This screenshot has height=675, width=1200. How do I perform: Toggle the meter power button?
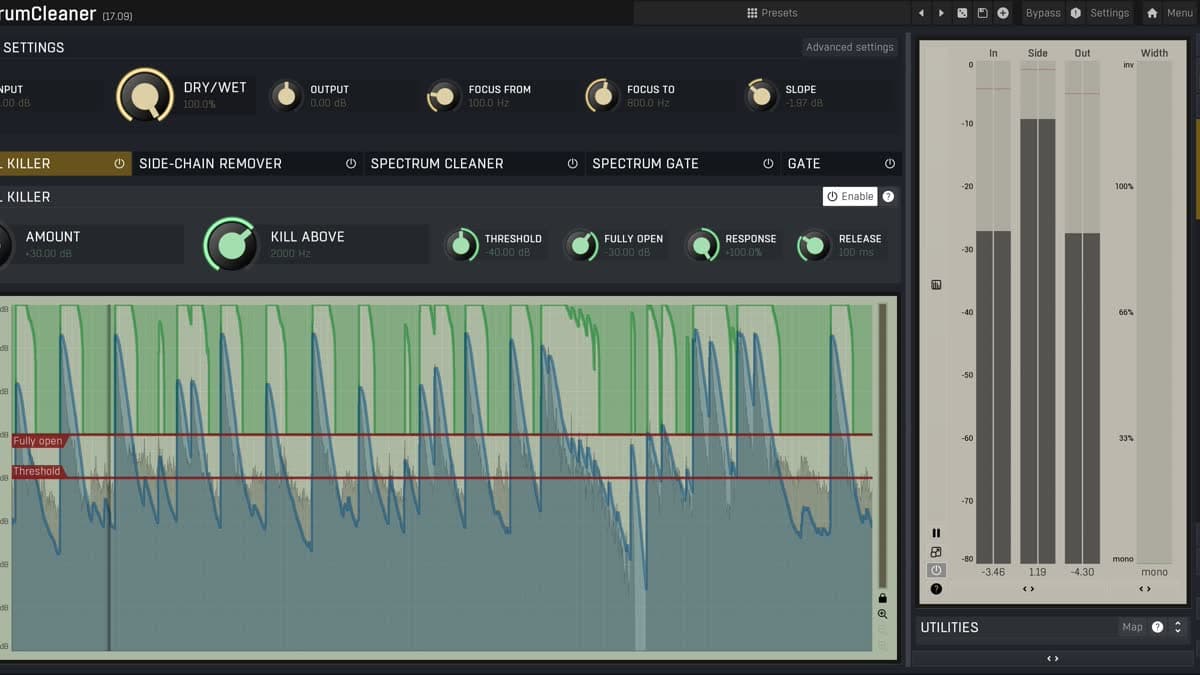point(936,570)
